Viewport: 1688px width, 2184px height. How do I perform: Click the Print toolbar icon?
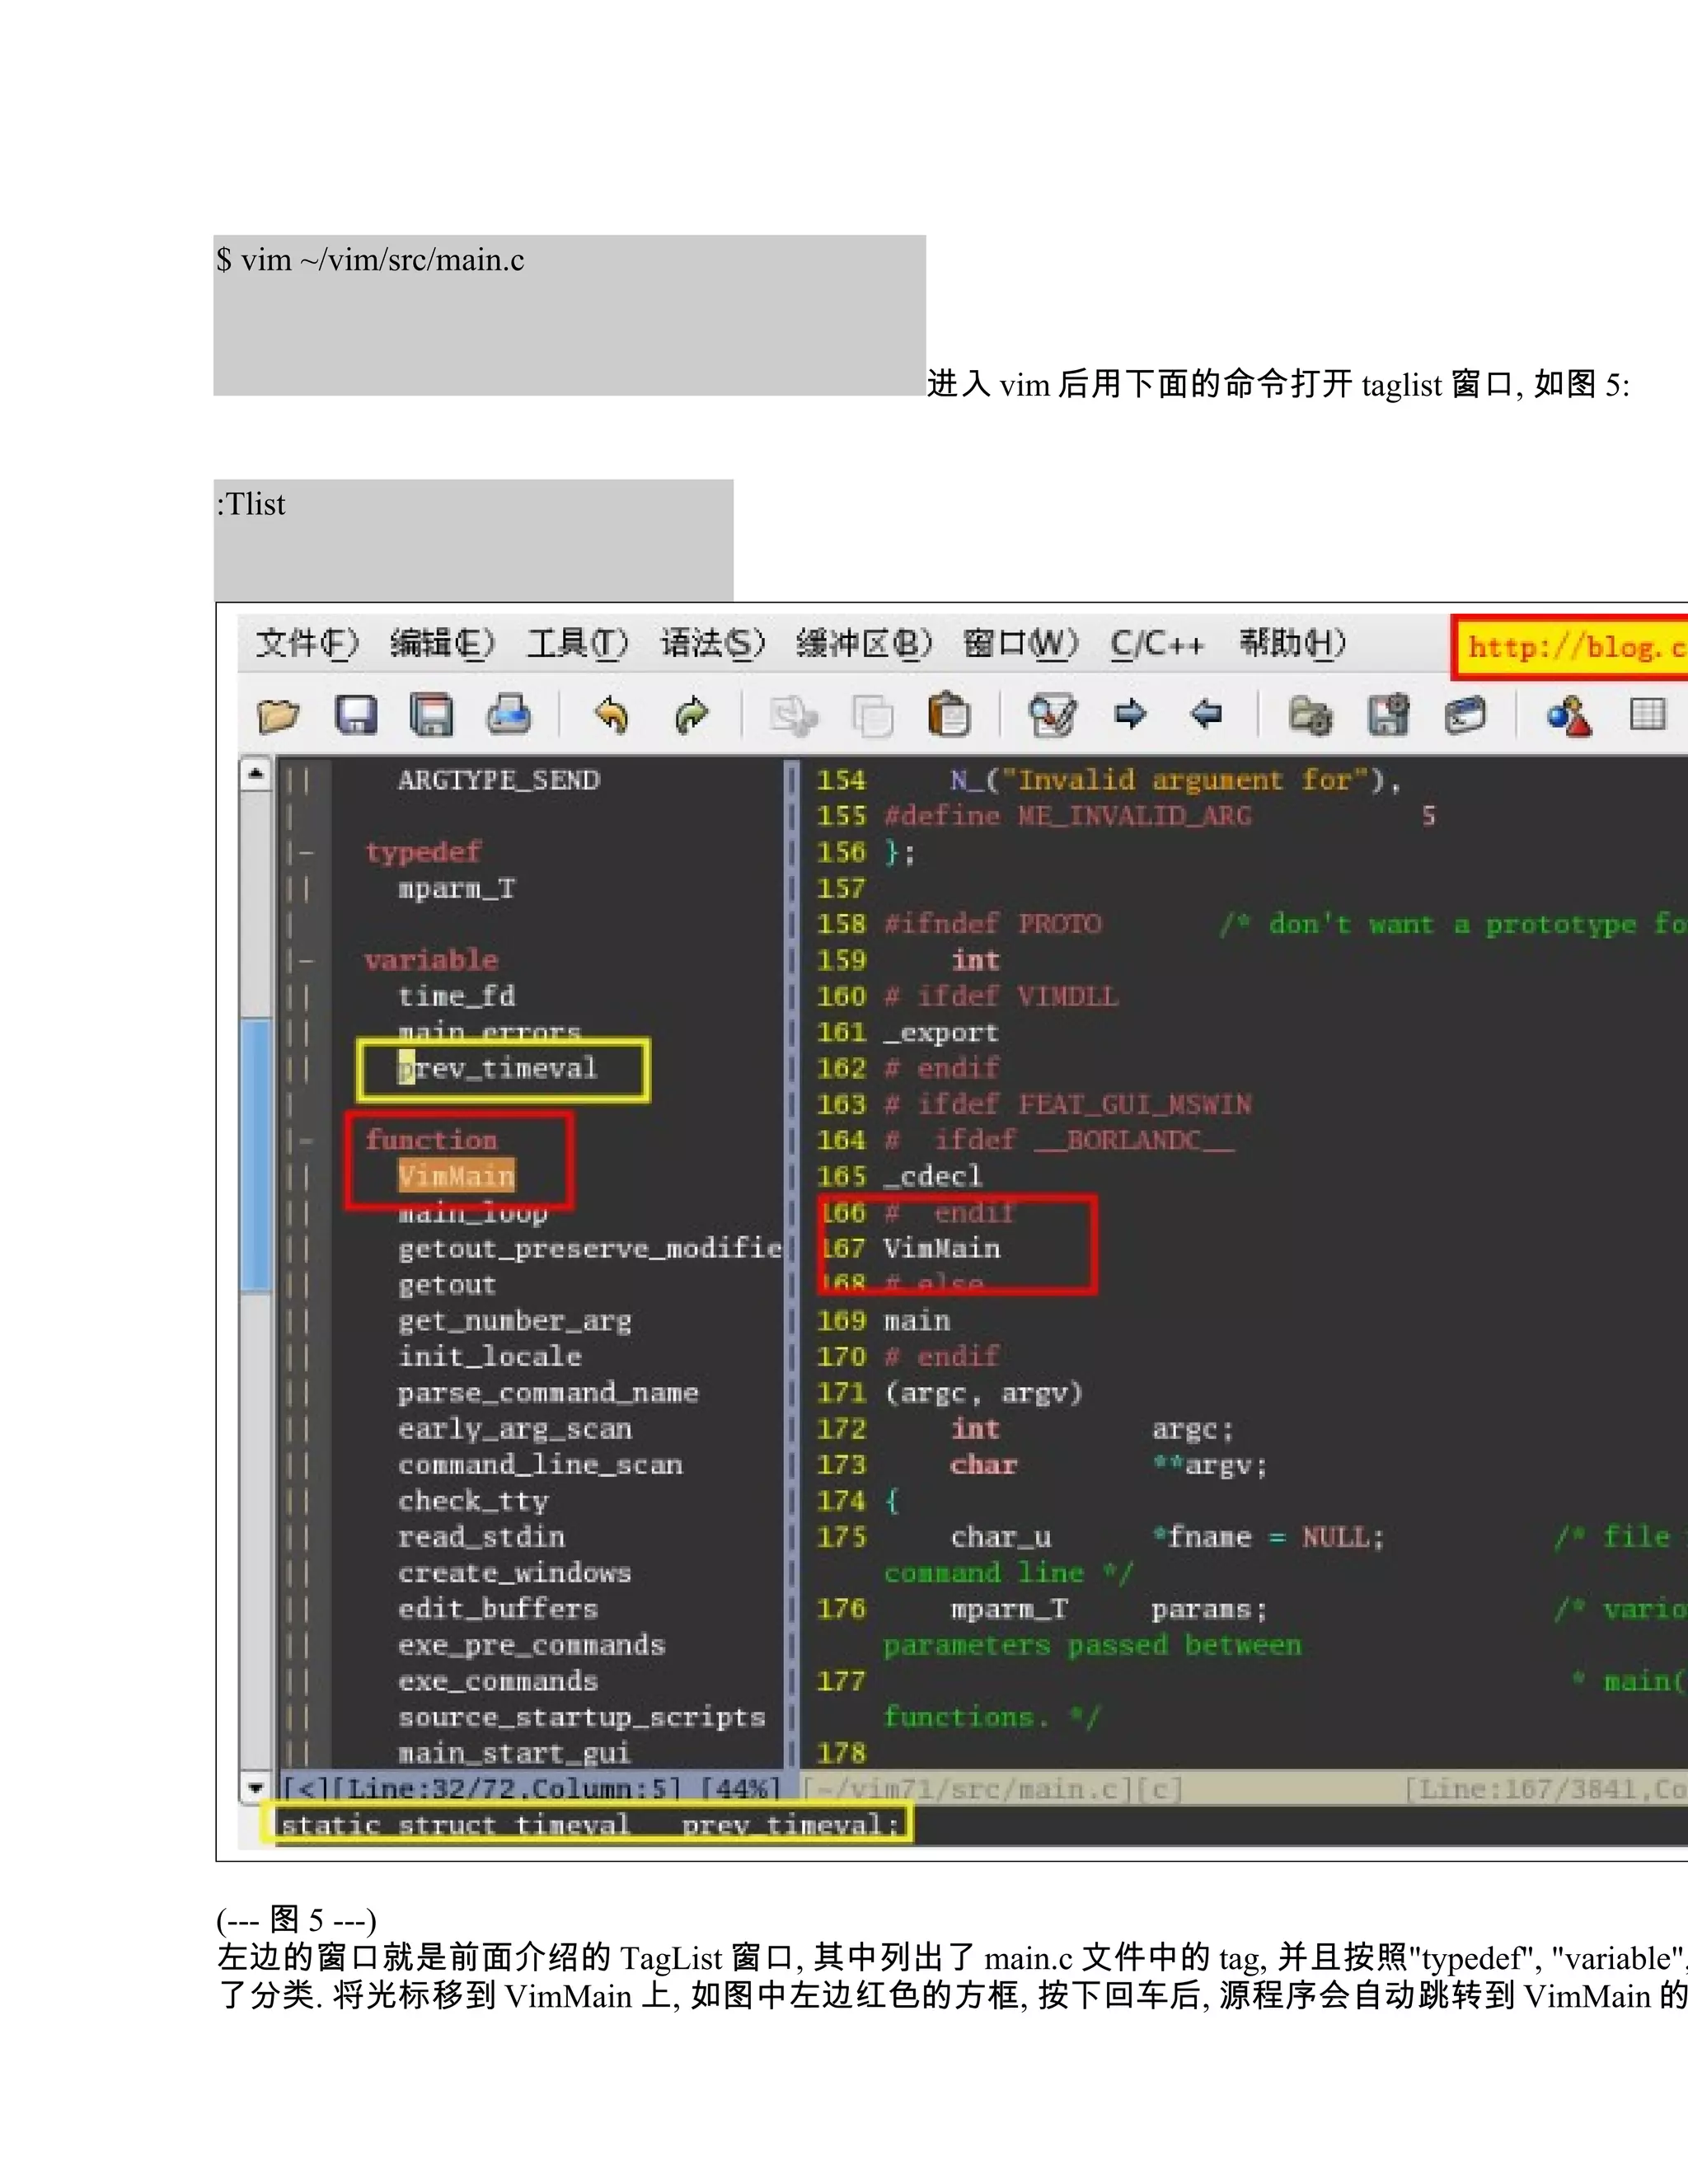click(509, 714)
